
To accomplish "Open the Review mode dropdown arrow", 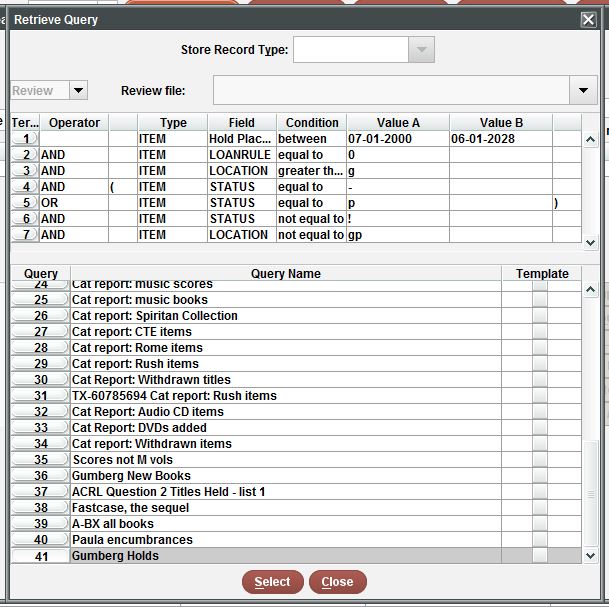I will point(78,90).
